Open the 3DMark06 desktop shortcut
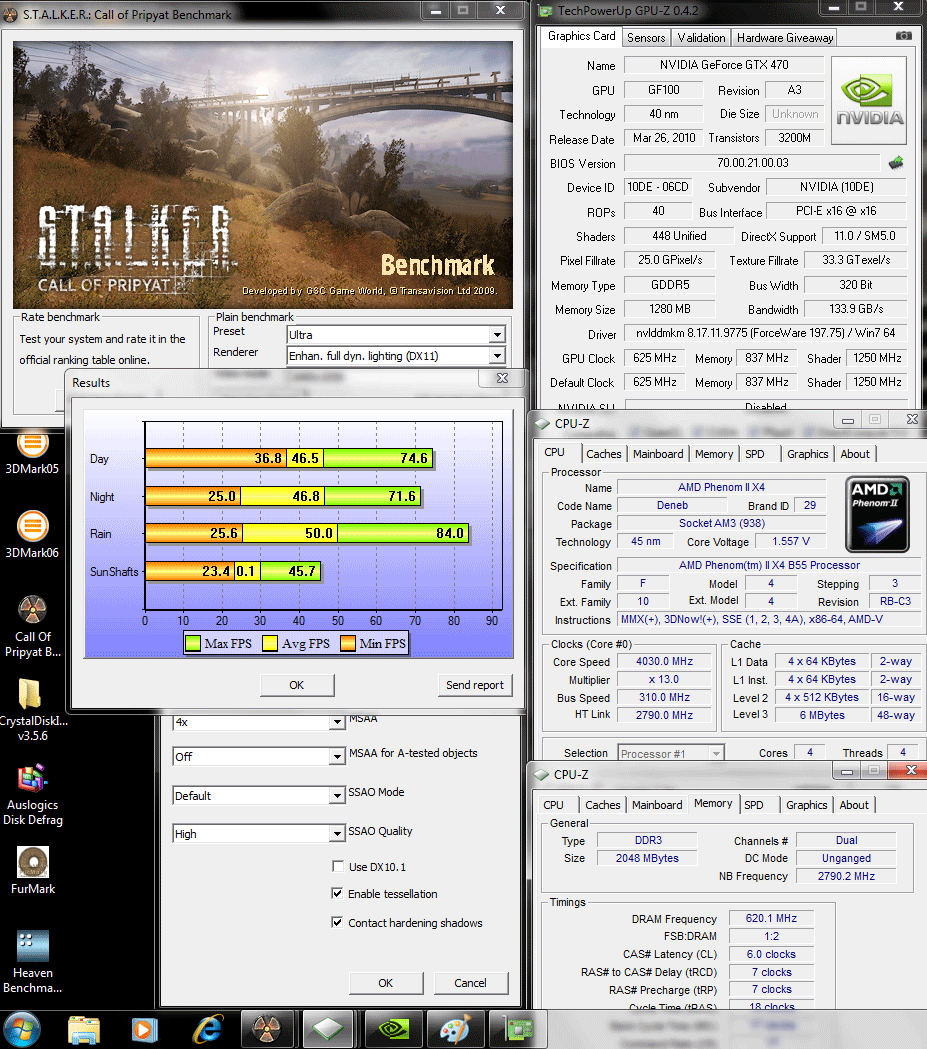 point(32,534)
